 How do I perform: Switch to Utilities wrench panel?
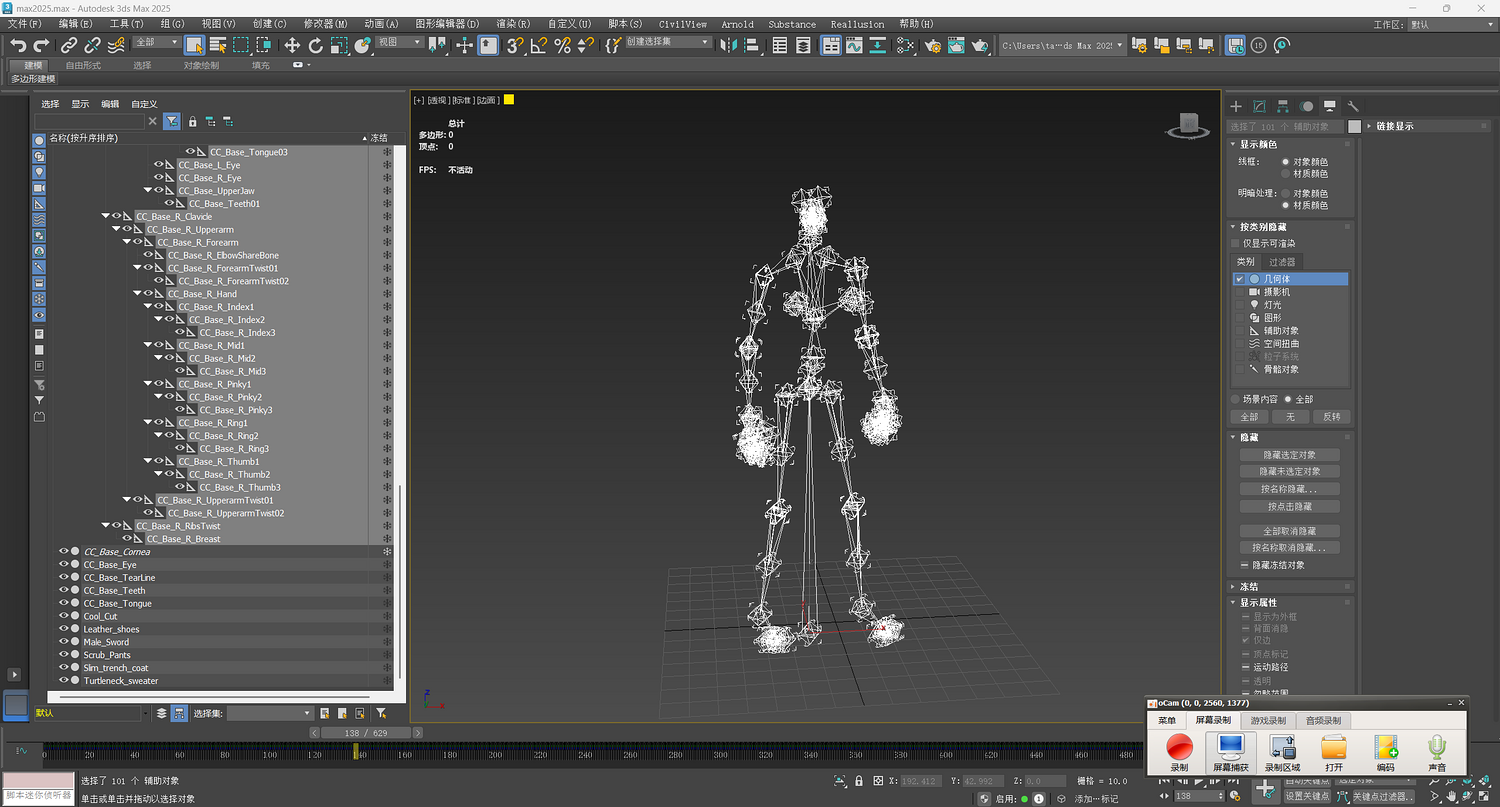(x=1353, y=106)
